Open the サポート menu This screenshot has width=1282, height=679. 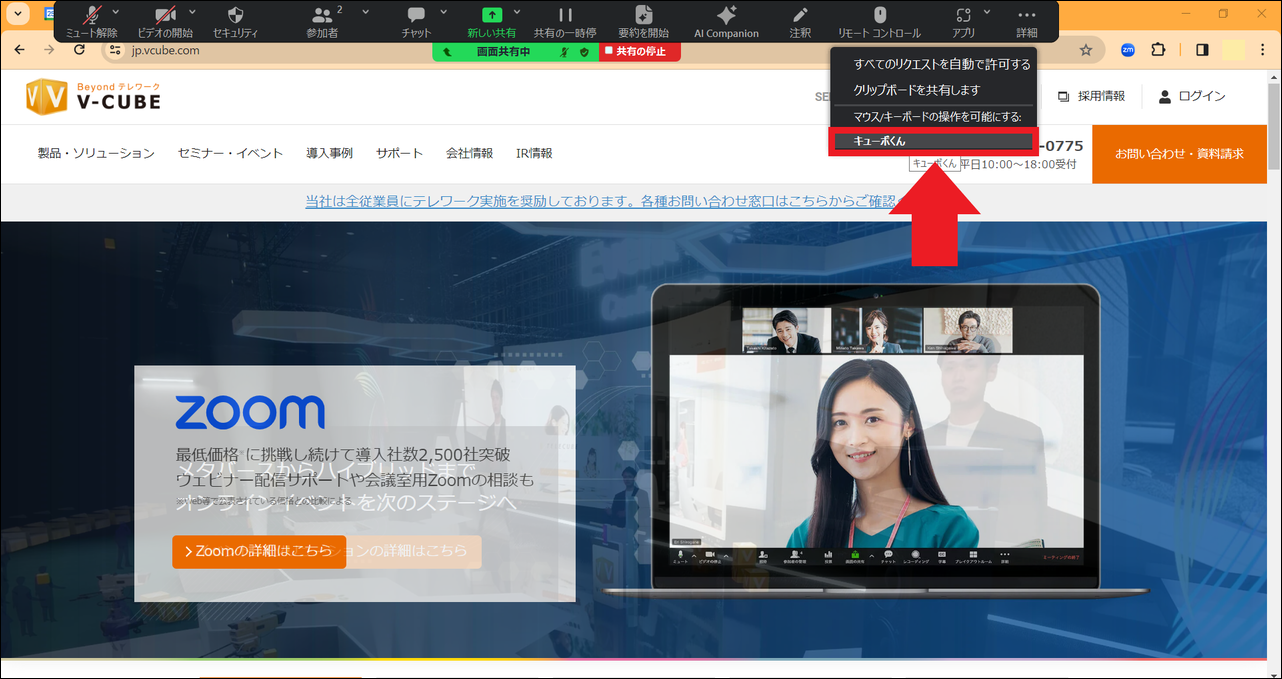tap(399, 153)
